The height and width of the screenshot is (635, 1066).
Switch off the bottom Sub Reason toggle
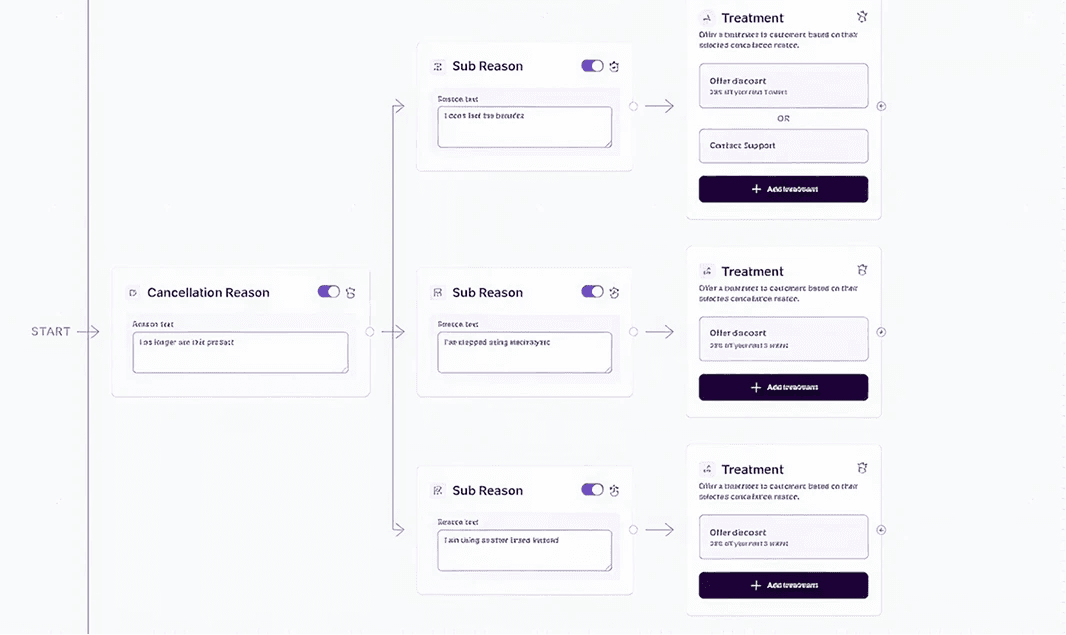coord(592,490)
